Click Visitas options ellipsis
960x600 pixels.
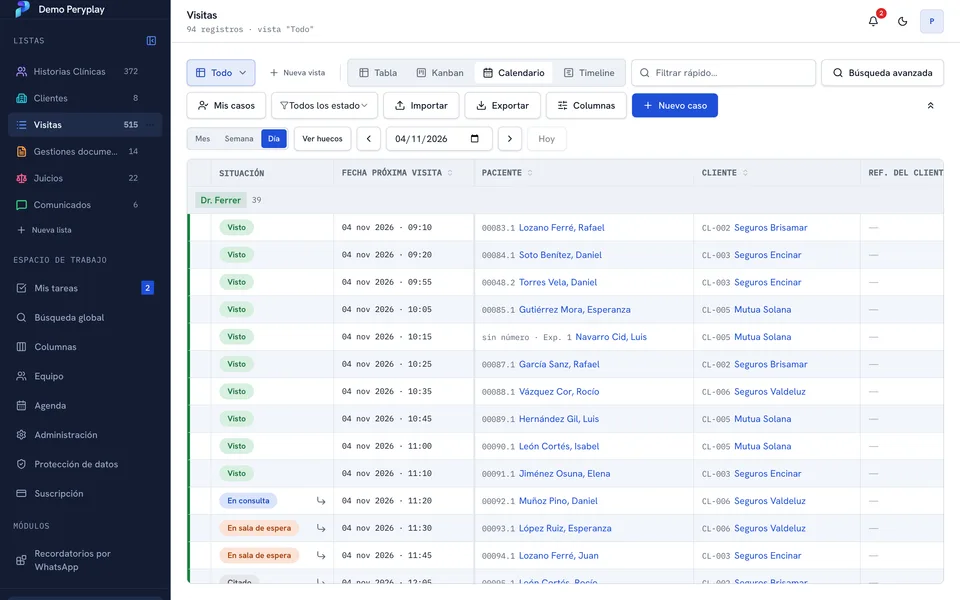tap(150, 125)
